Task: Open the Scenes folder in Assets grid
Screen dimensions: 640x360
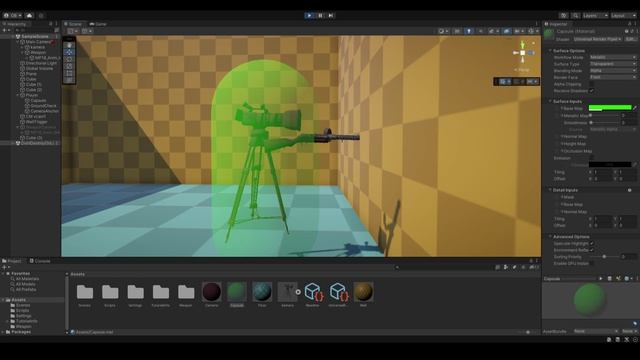Action: click(x=85, y=292)
